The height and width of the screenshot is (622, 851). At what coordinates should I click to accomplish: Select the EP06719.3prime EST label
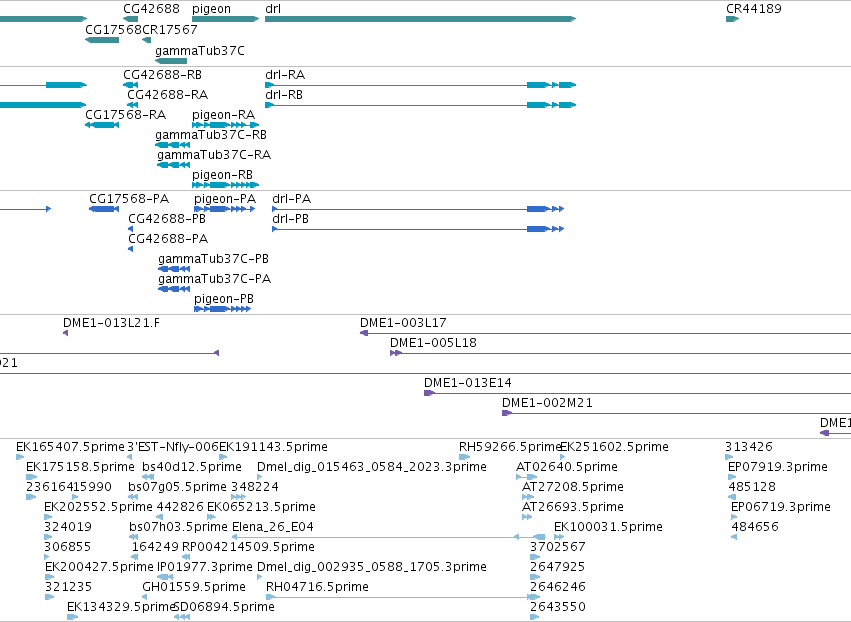781,507
